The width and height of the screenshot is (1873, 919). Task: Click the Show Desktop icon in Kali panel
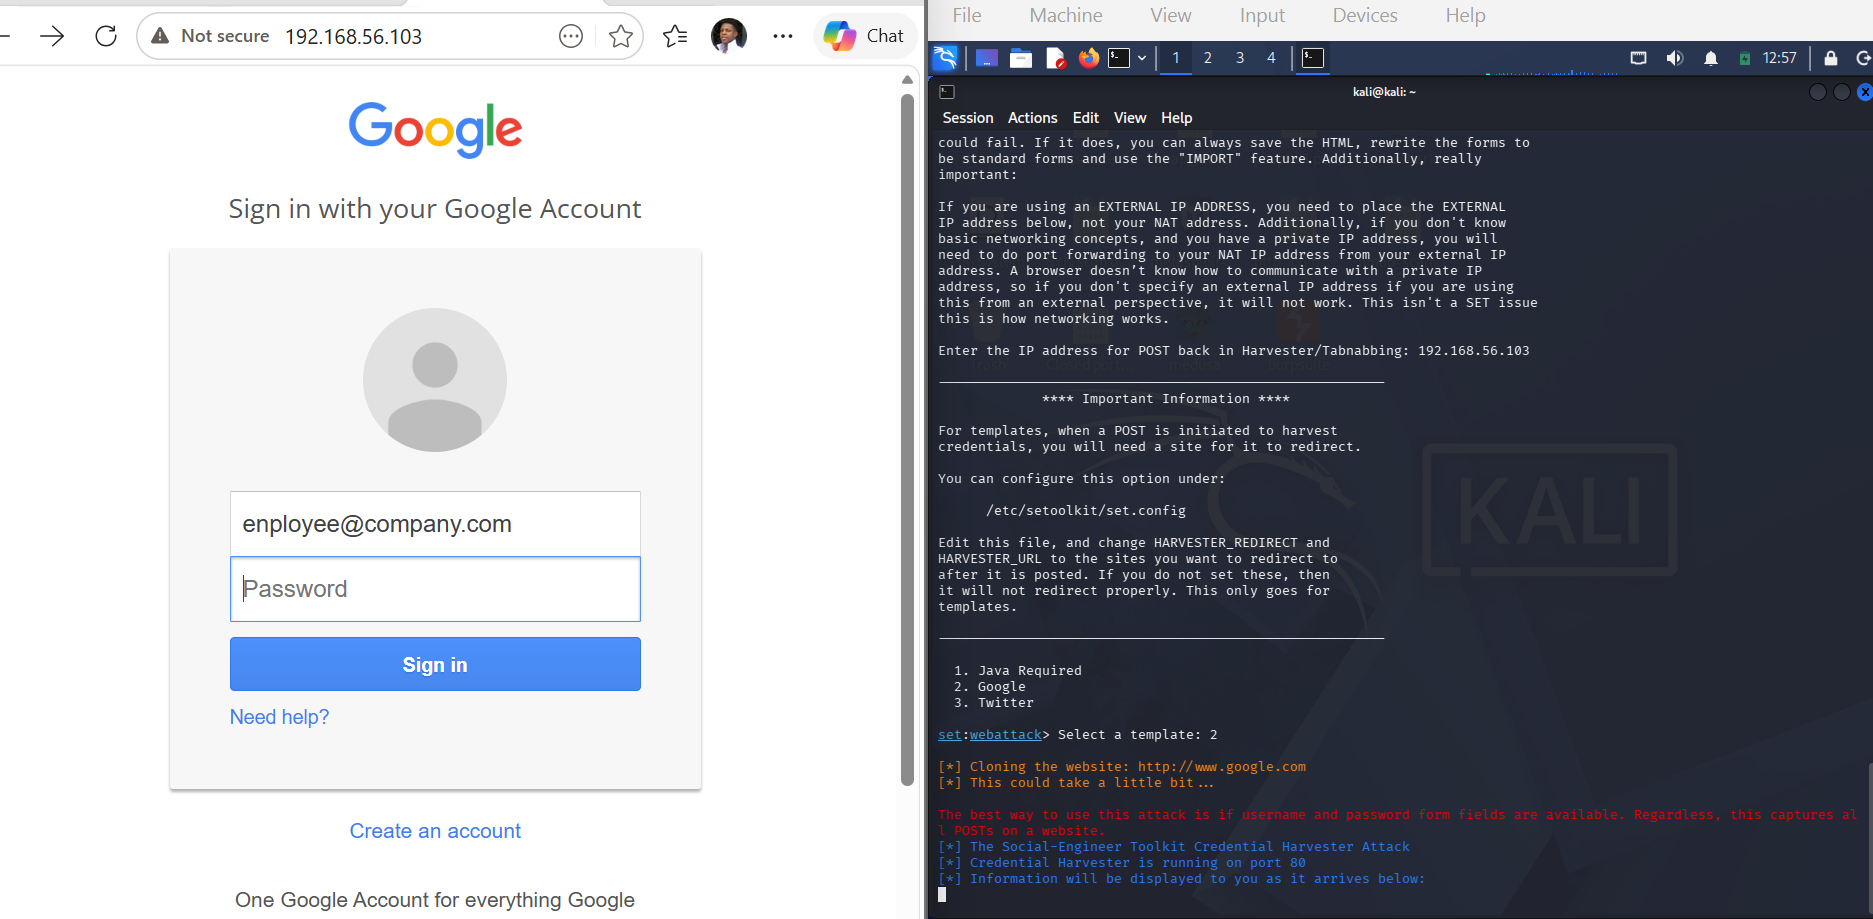pos(987,58)
